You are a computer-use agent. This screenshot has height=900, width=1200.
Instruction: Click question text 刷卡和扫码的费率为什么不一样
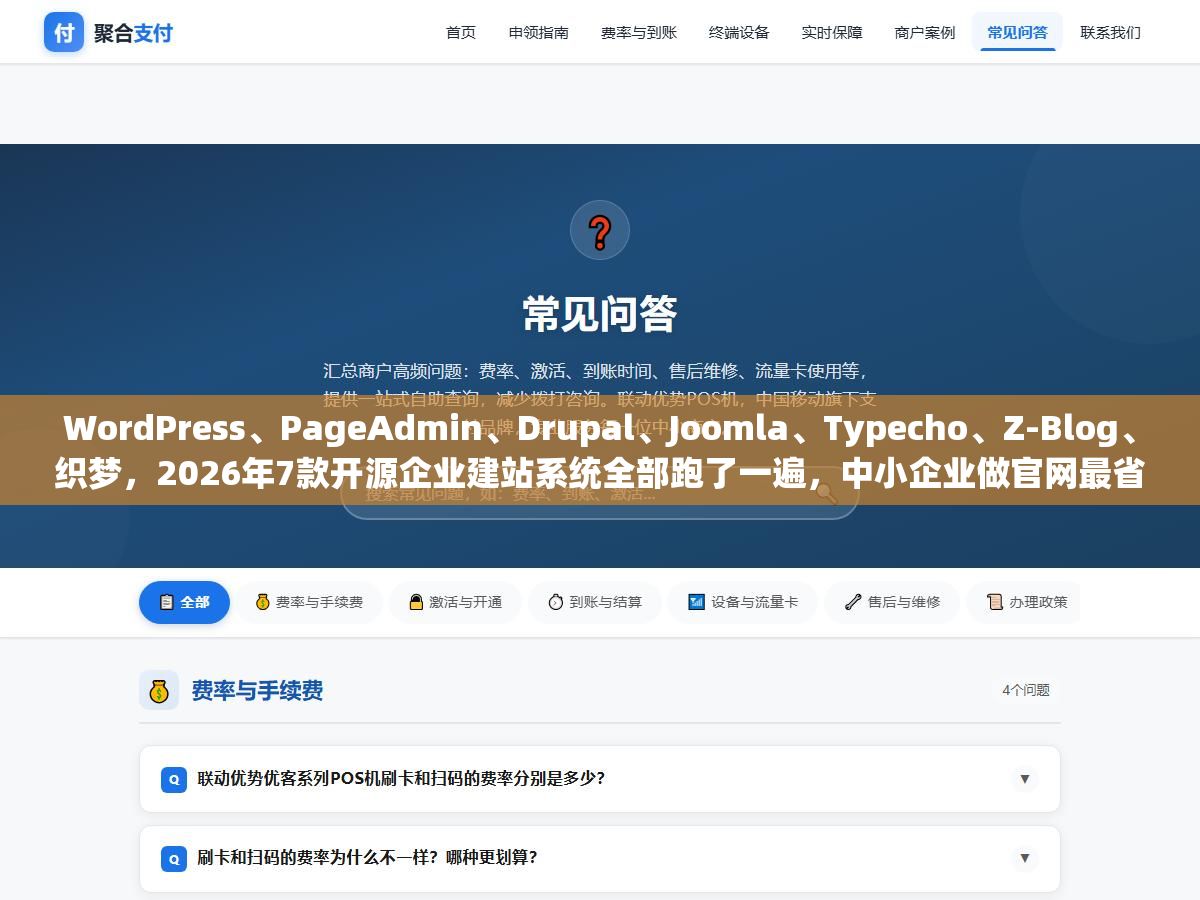click(x=367, y=857)
